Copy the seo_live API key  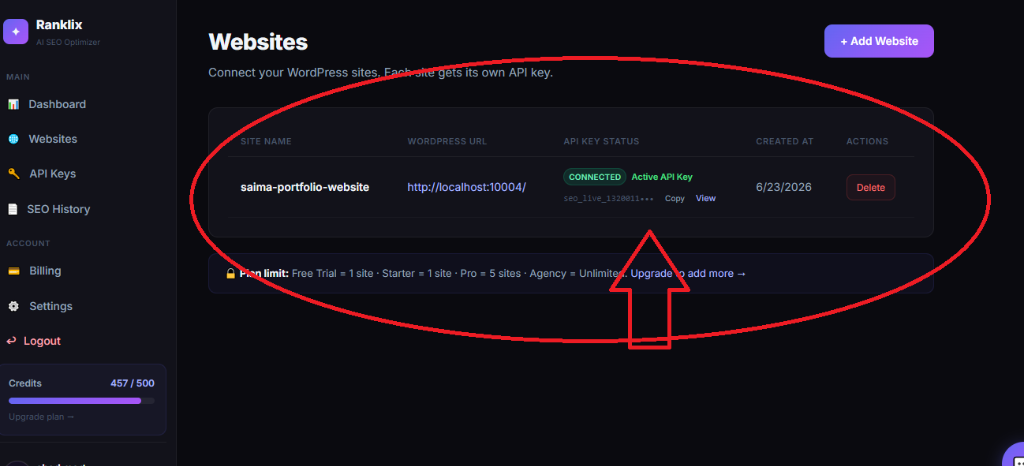(675, 198)
